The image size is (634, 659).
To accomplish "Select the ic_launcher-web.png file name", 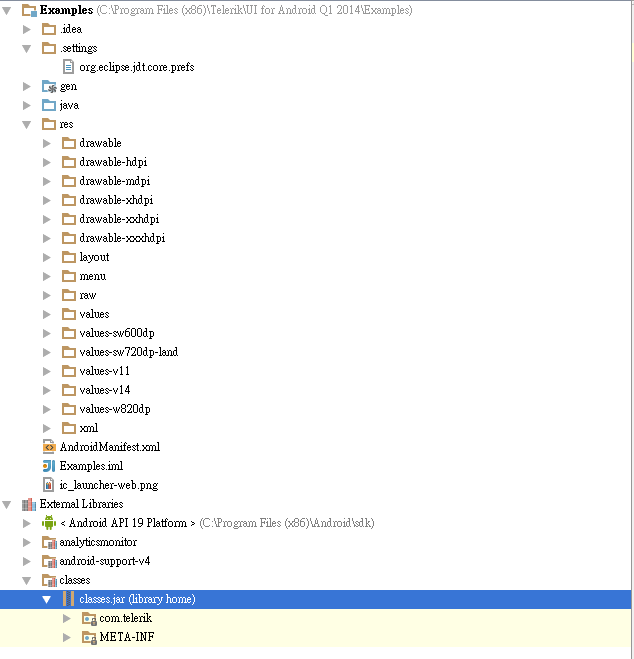I will pos(109,485).
